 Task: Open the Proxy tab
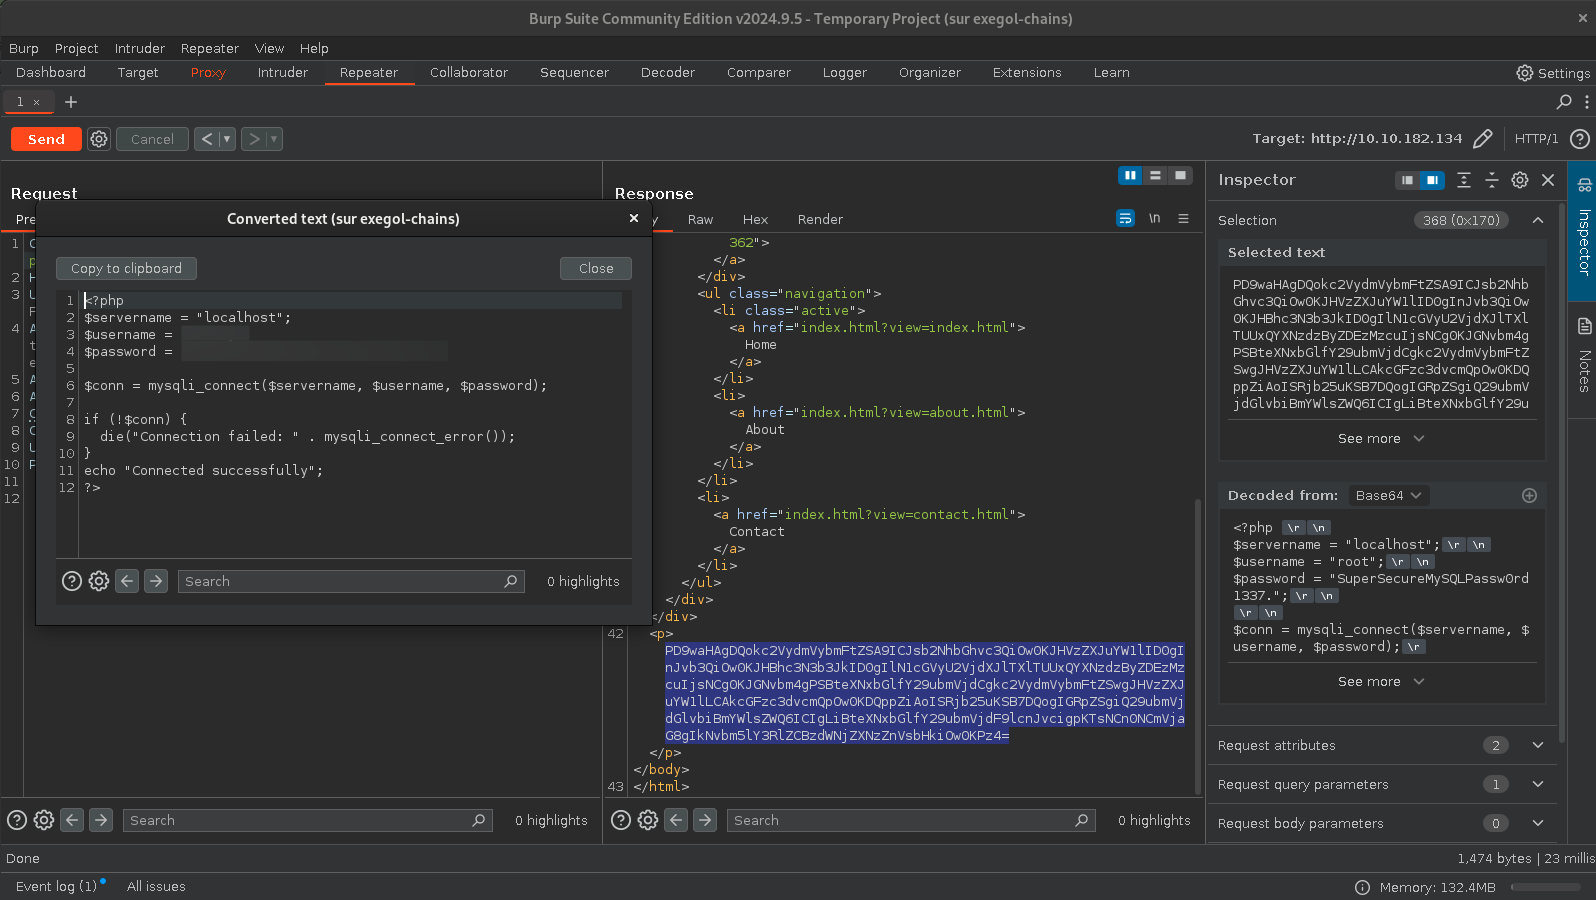[x=208, y=73]
